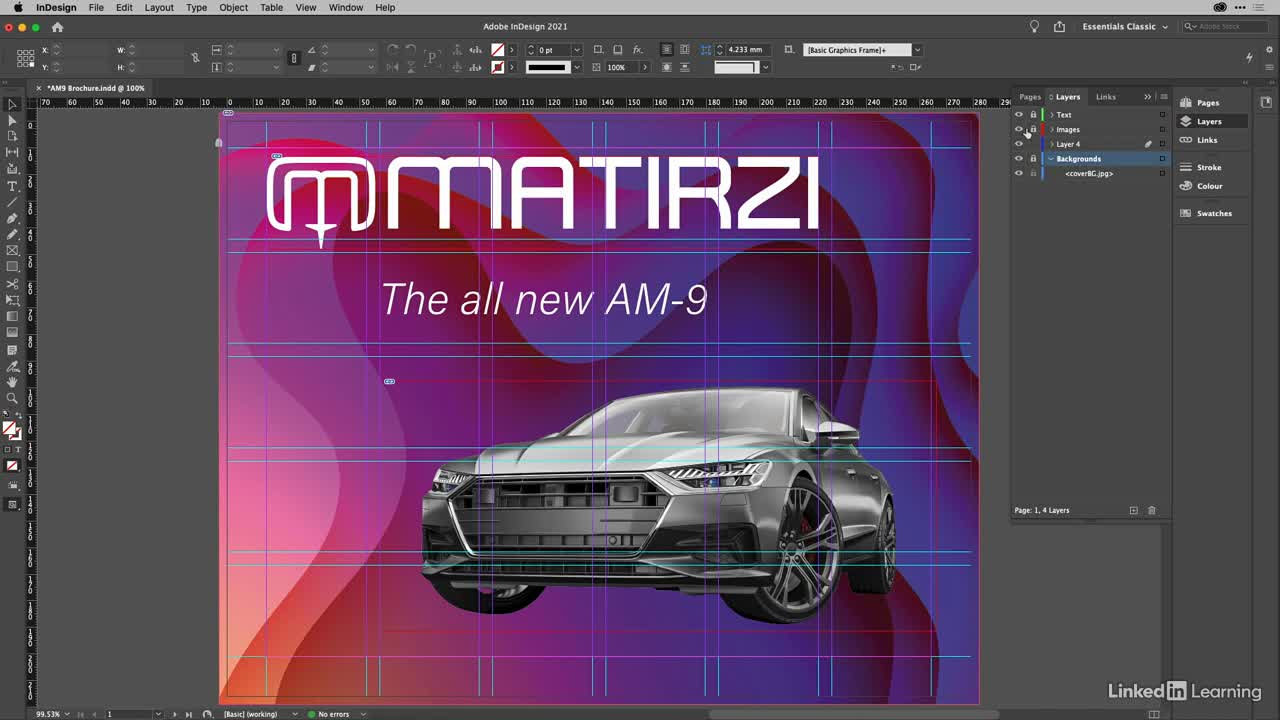Select the Line tool
The height and width of the screenshot is (720, 1280).
(12, 202)
